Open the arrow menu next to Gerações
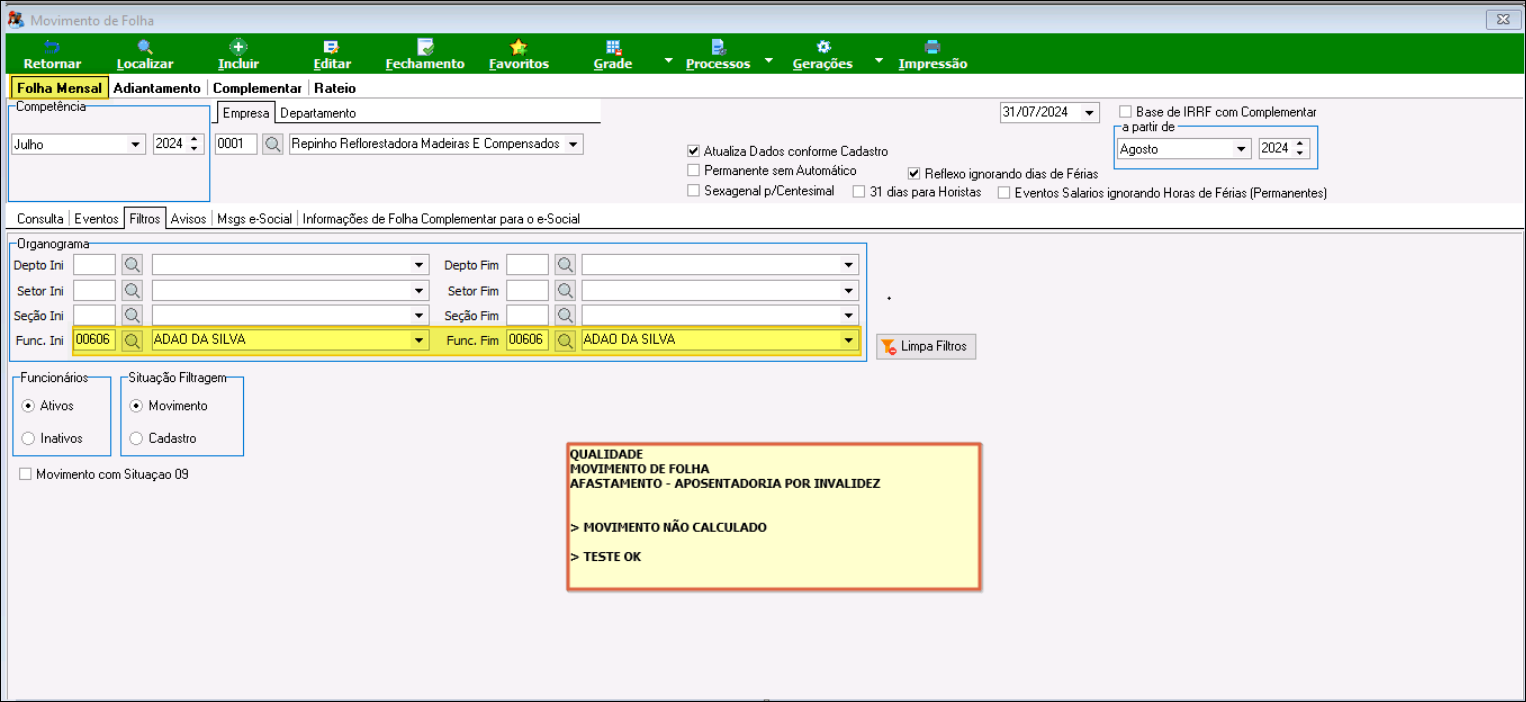The image size is (1526, 702). point(878,61)
